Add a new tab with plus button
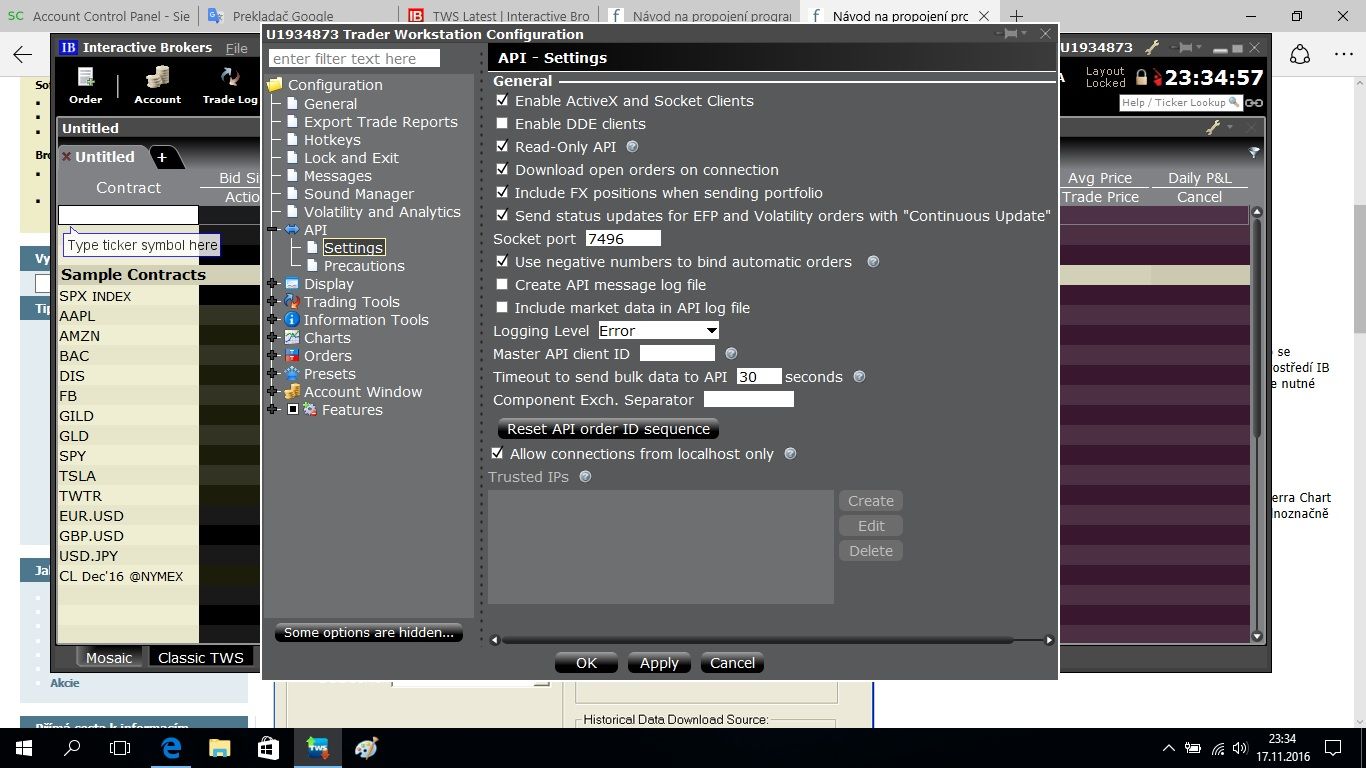This screenshot has height=768, width=1366. (162, 157)
